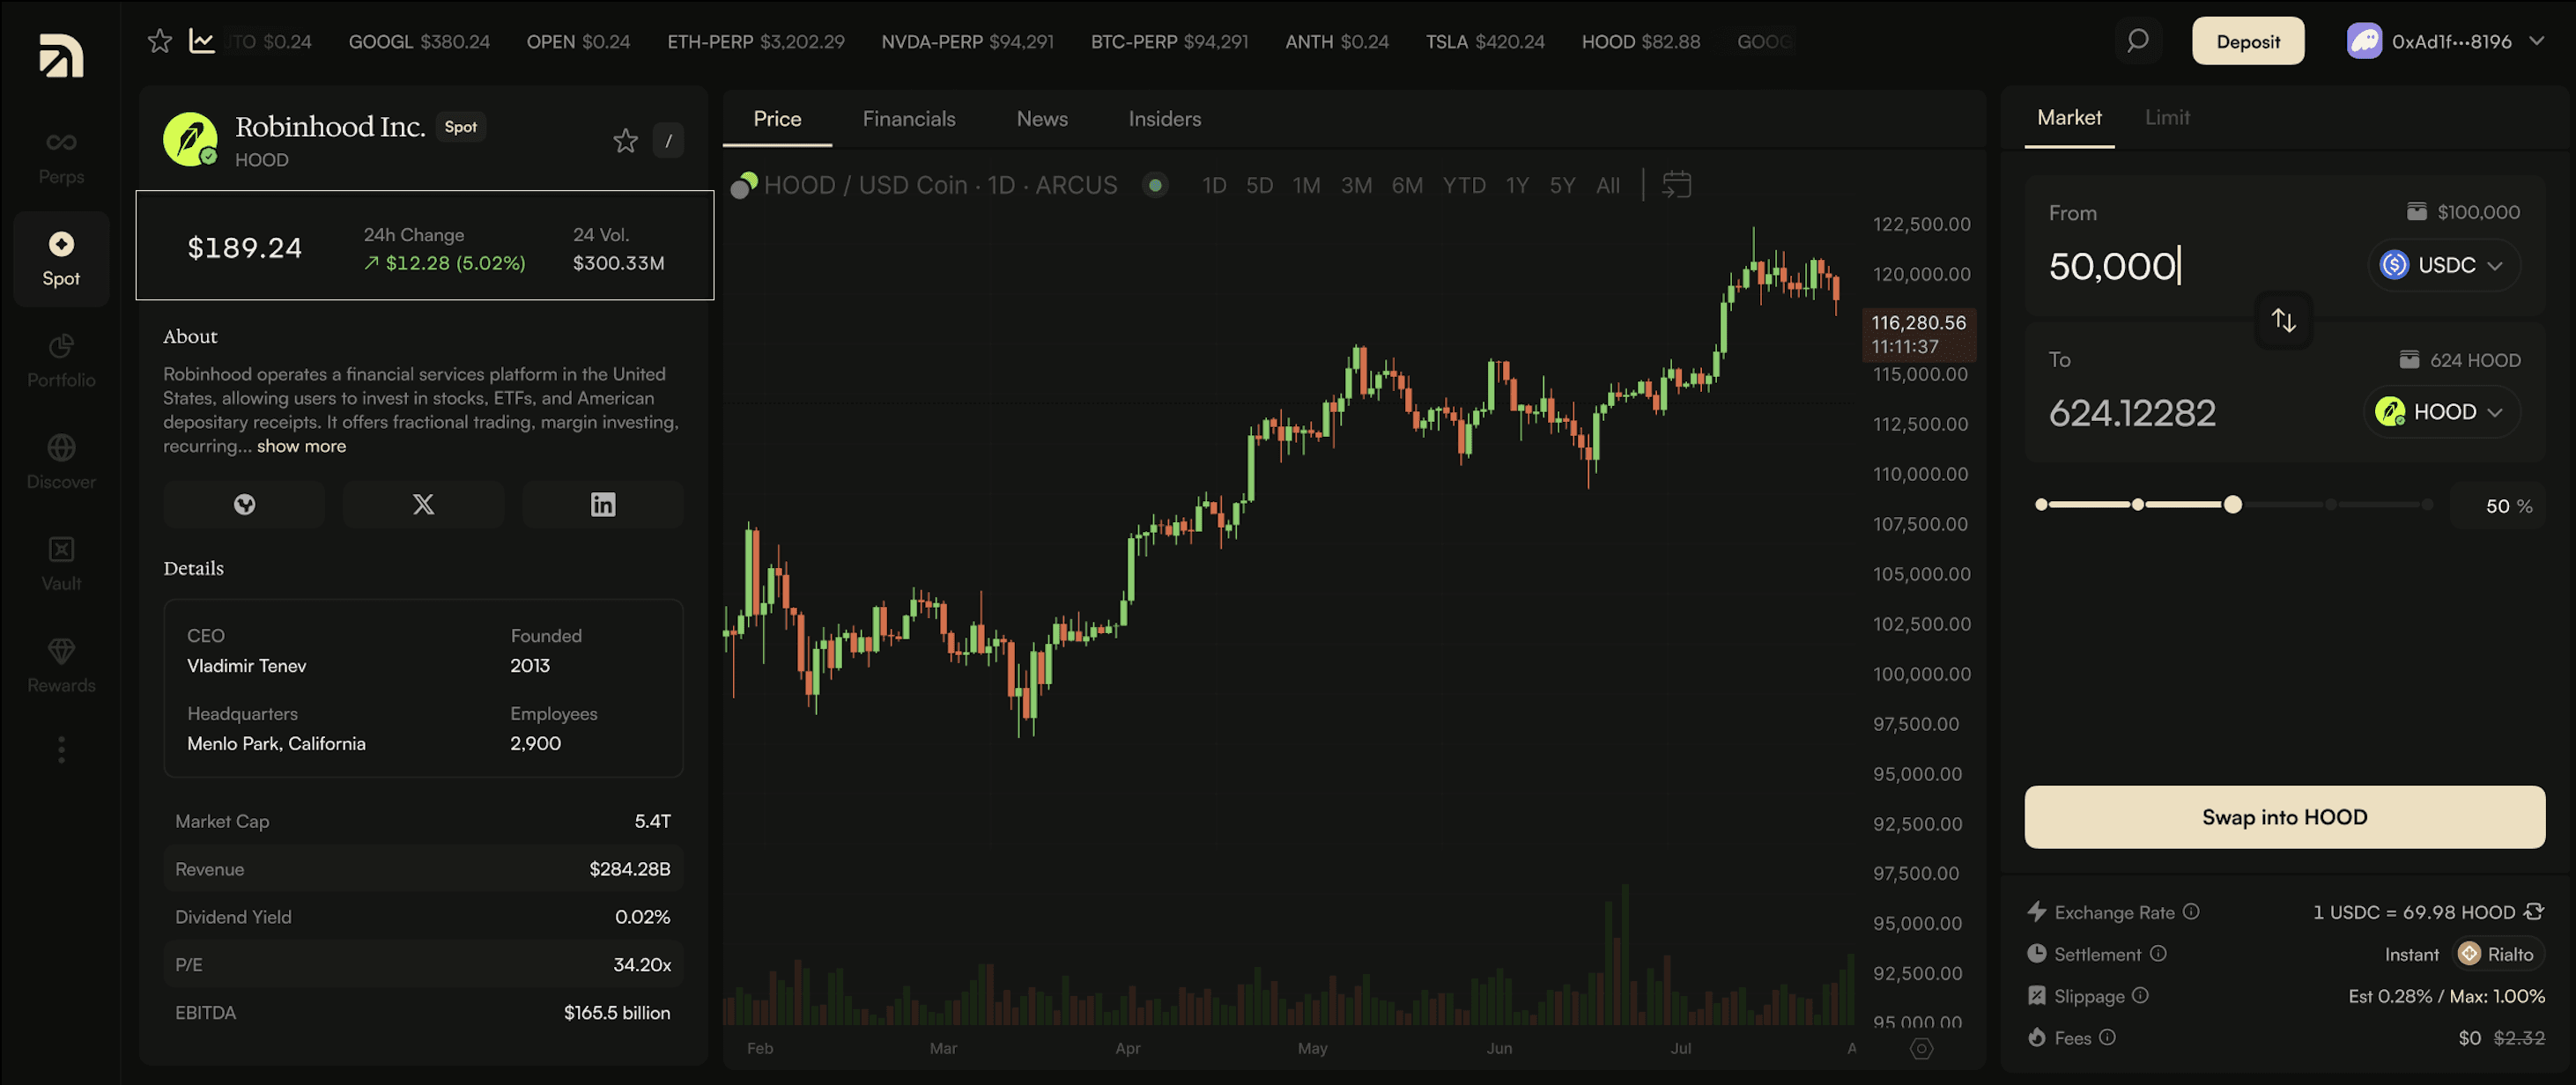Open ETH-PERP ticker in the top bar
This screenshot has width=2576, height=1085.
coord(756,42)
